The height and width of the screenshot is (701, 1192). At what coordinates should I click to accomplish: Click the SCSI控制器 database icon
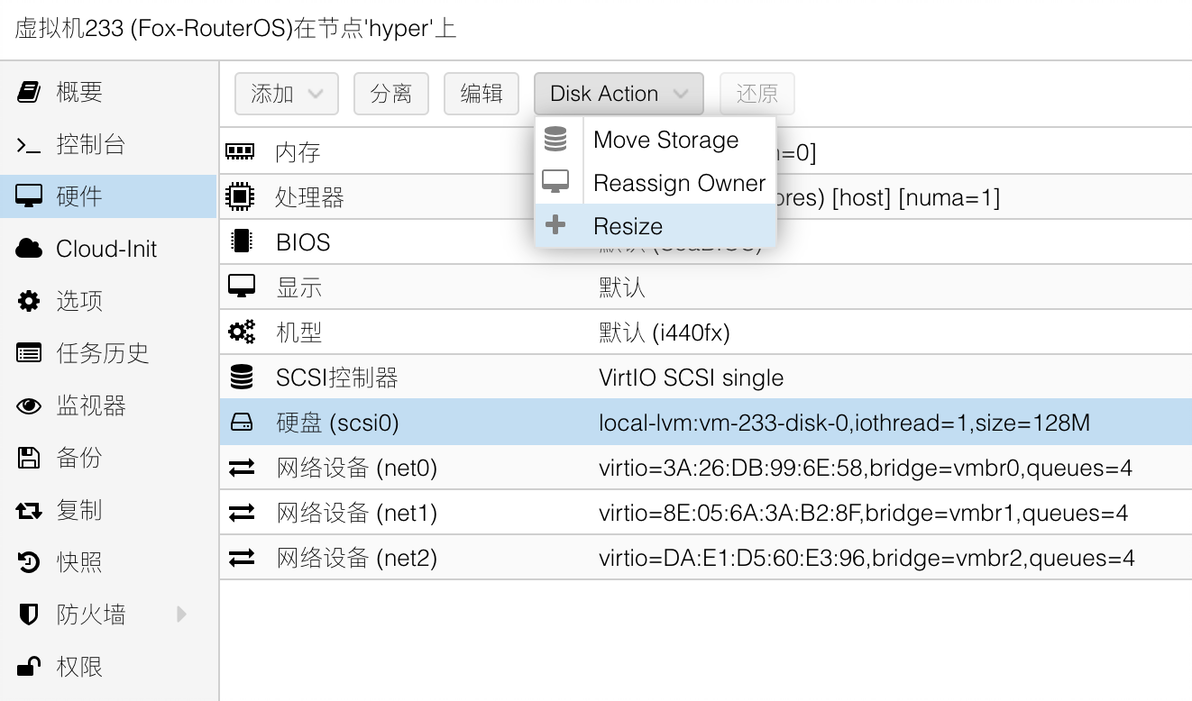[241, 378]
